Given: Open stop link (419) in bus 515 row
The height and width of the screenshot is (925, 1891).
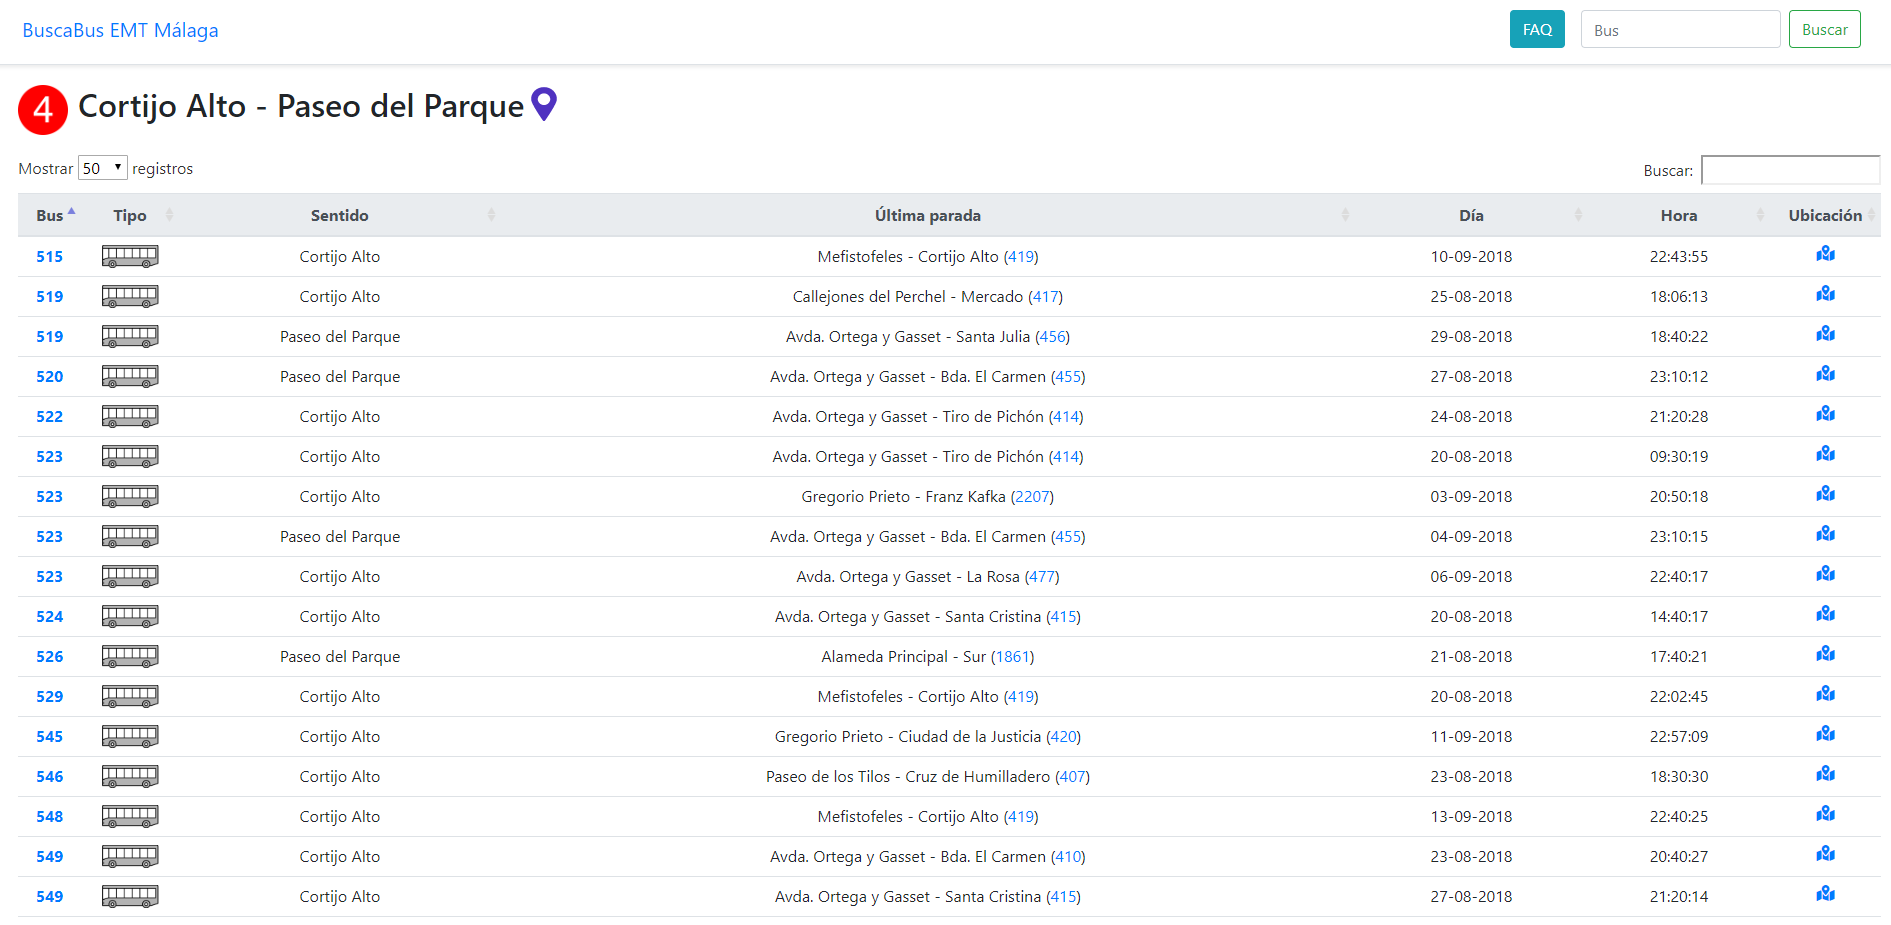Looking at the screenshot, I should 1021,257.
